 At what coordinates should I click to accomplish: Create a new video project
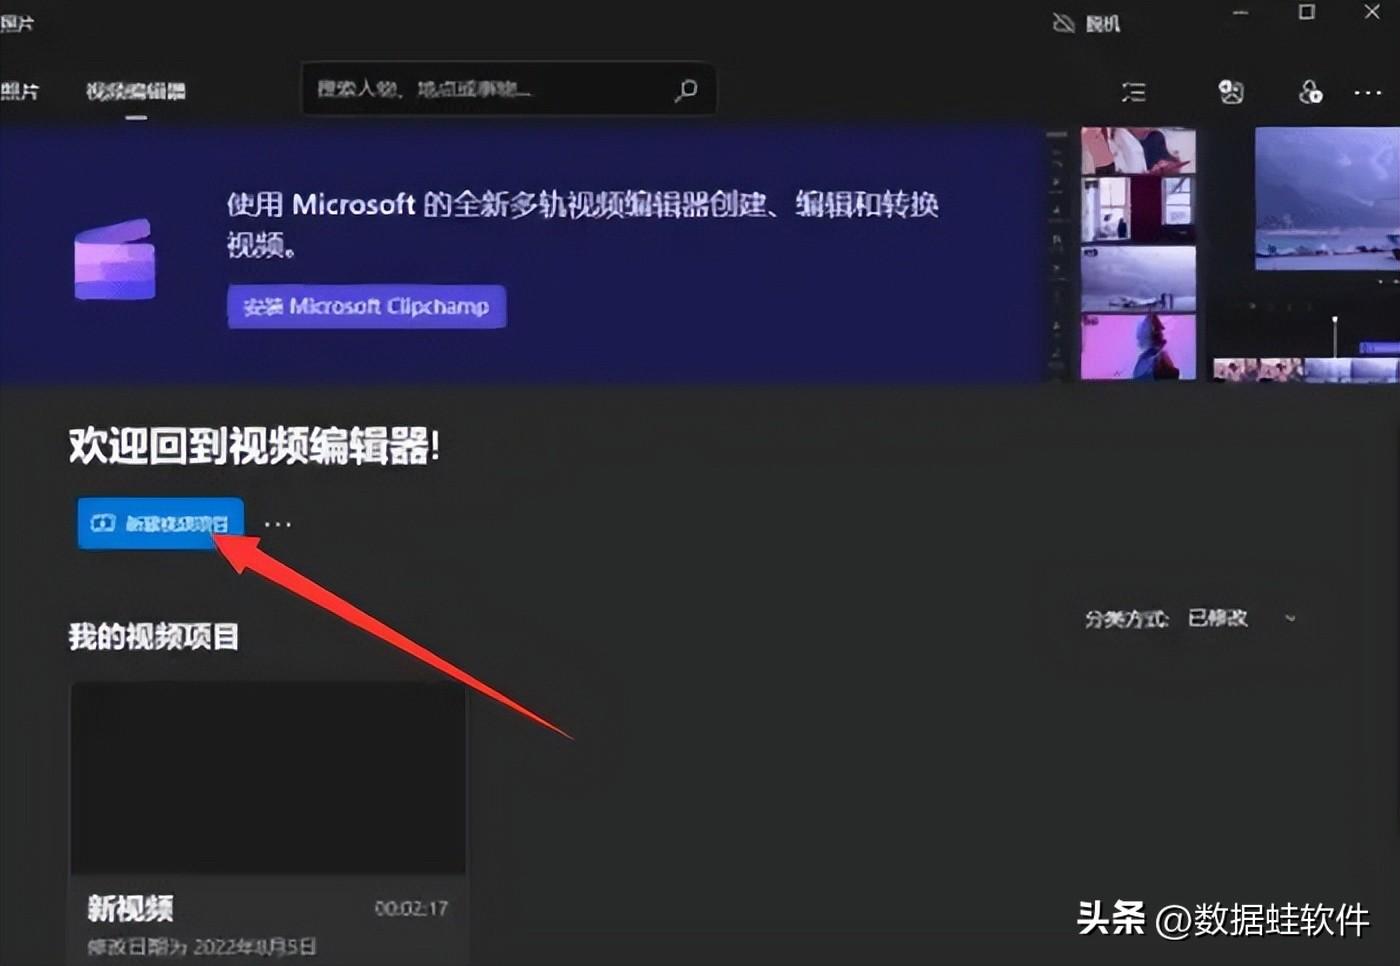pos(160,523)
